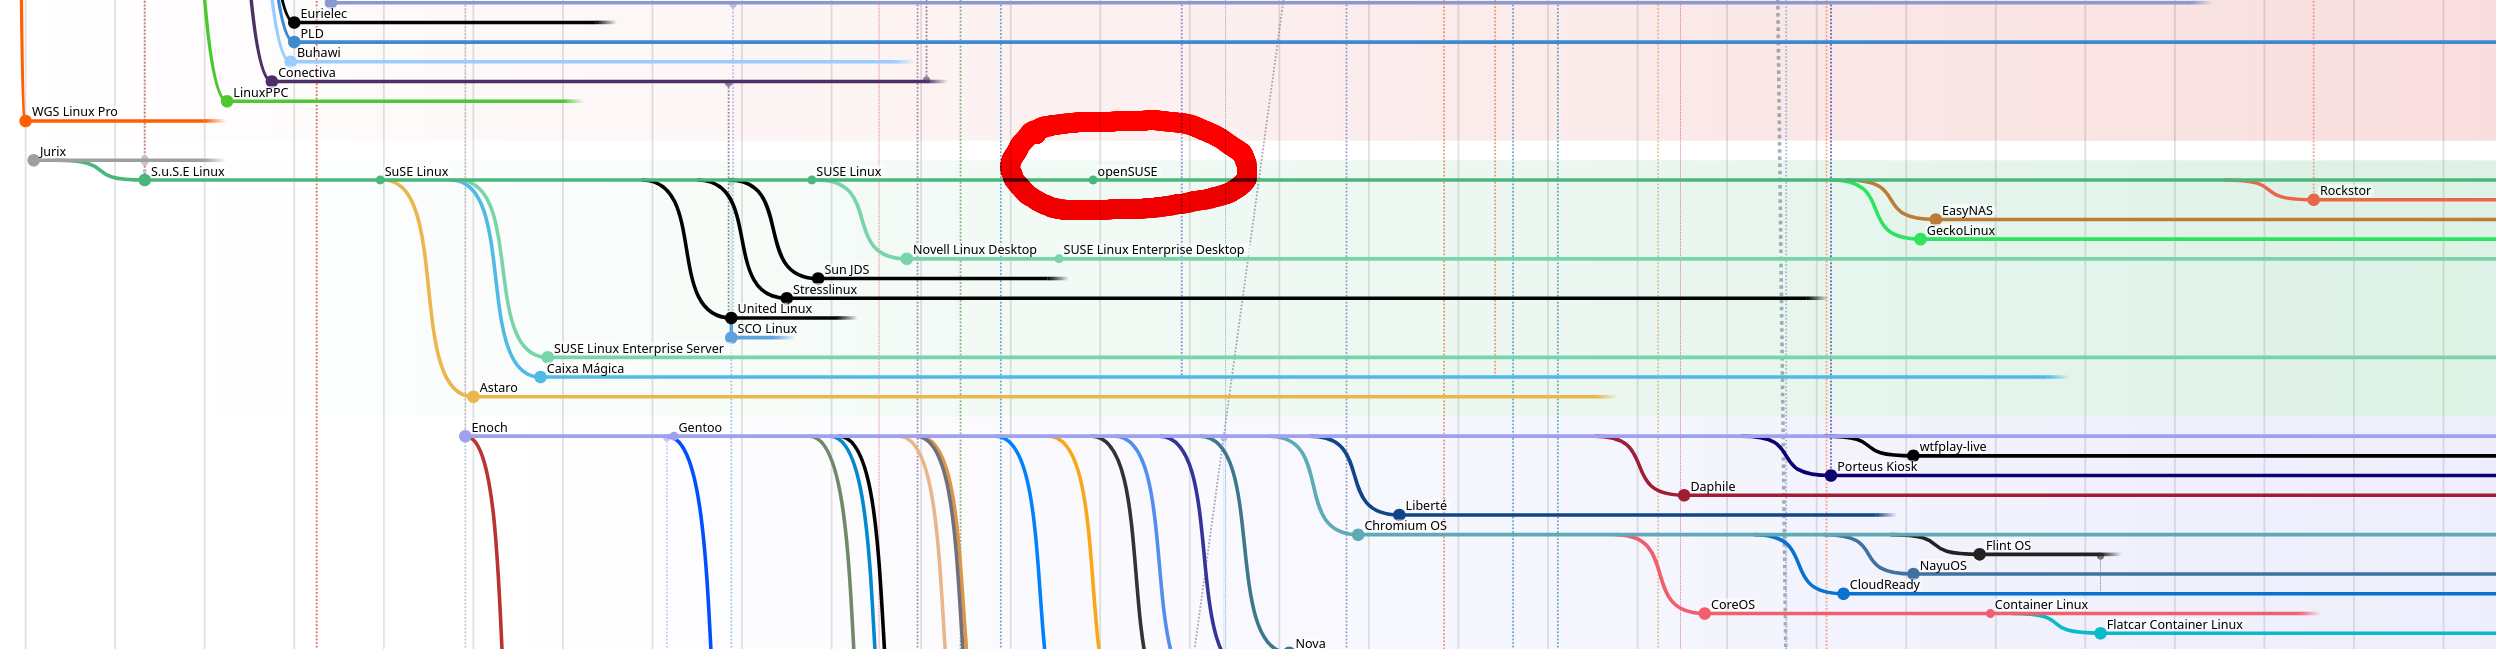Select the Enoch label
This screenshot has height=649, width=2496.
click(489, 428)
